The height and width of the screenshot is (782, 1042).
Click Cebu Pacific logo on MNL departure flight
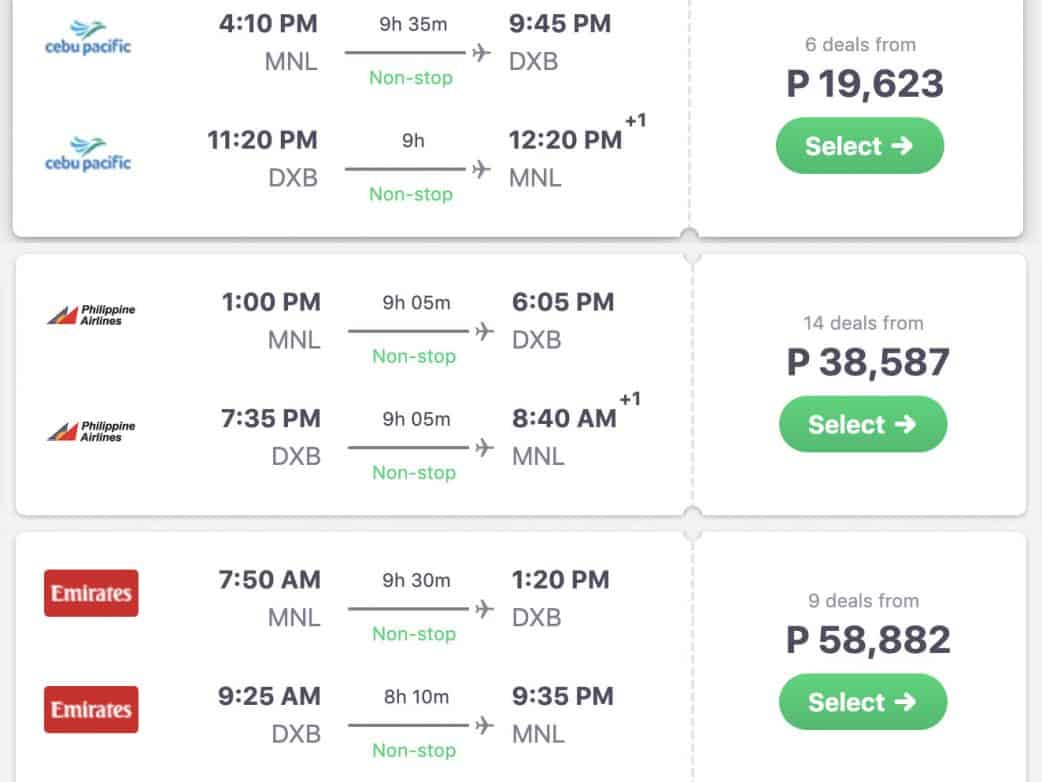click(x=88, y=40)
